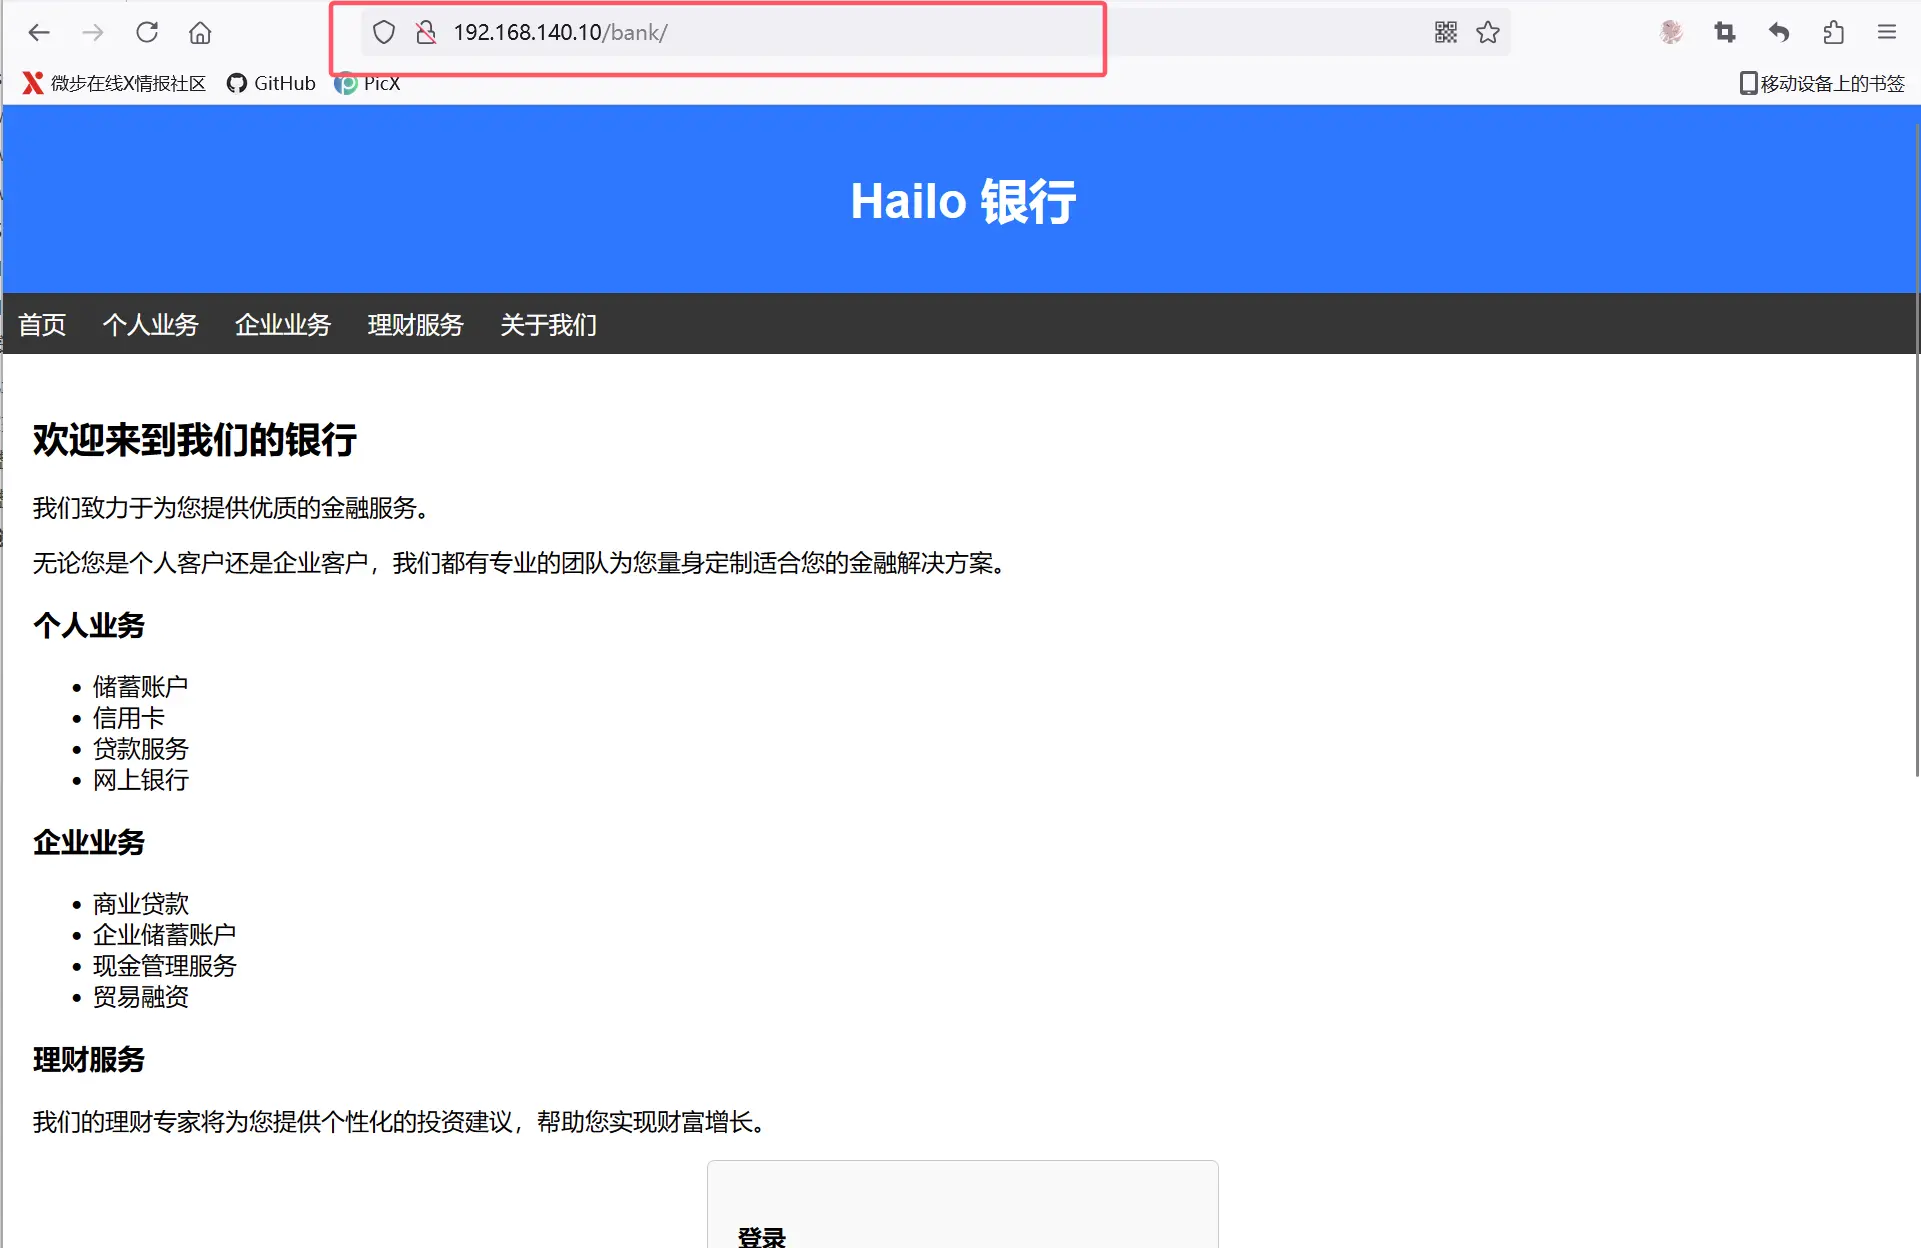Open 移动设备上的书签 folder

tap(1822, 83)
